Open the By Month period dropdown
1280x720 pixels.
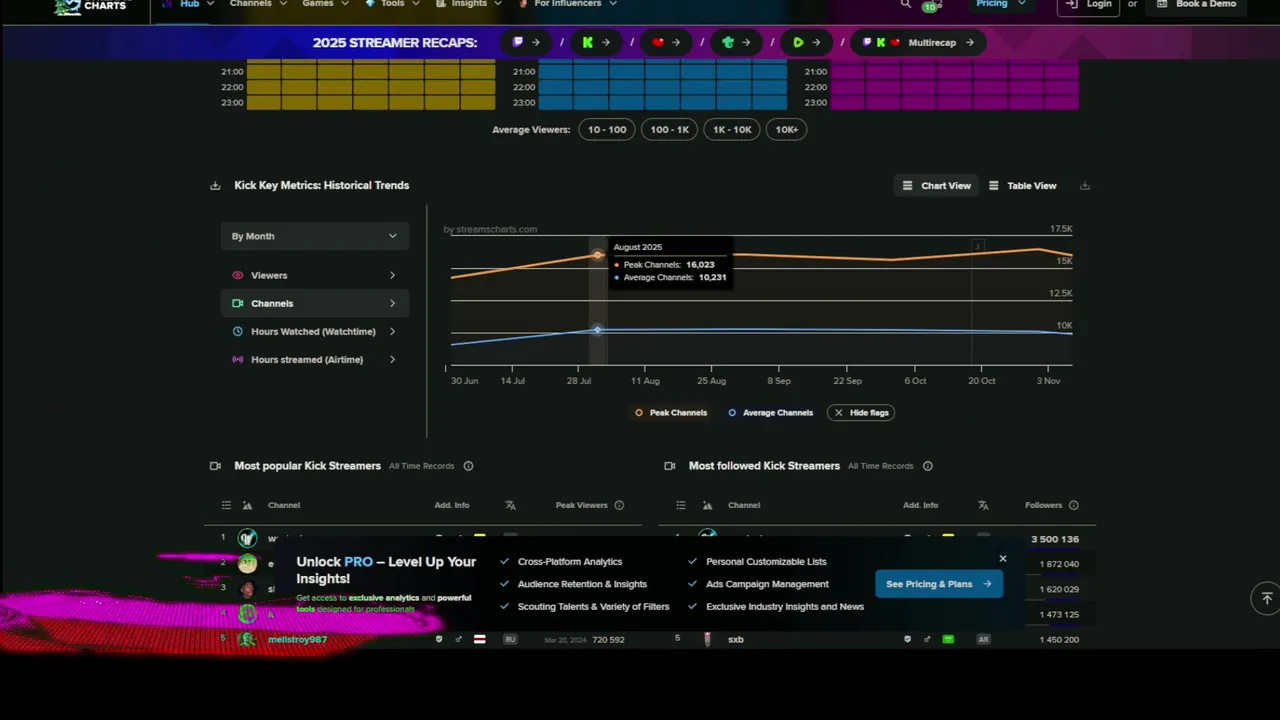(315, 236)
